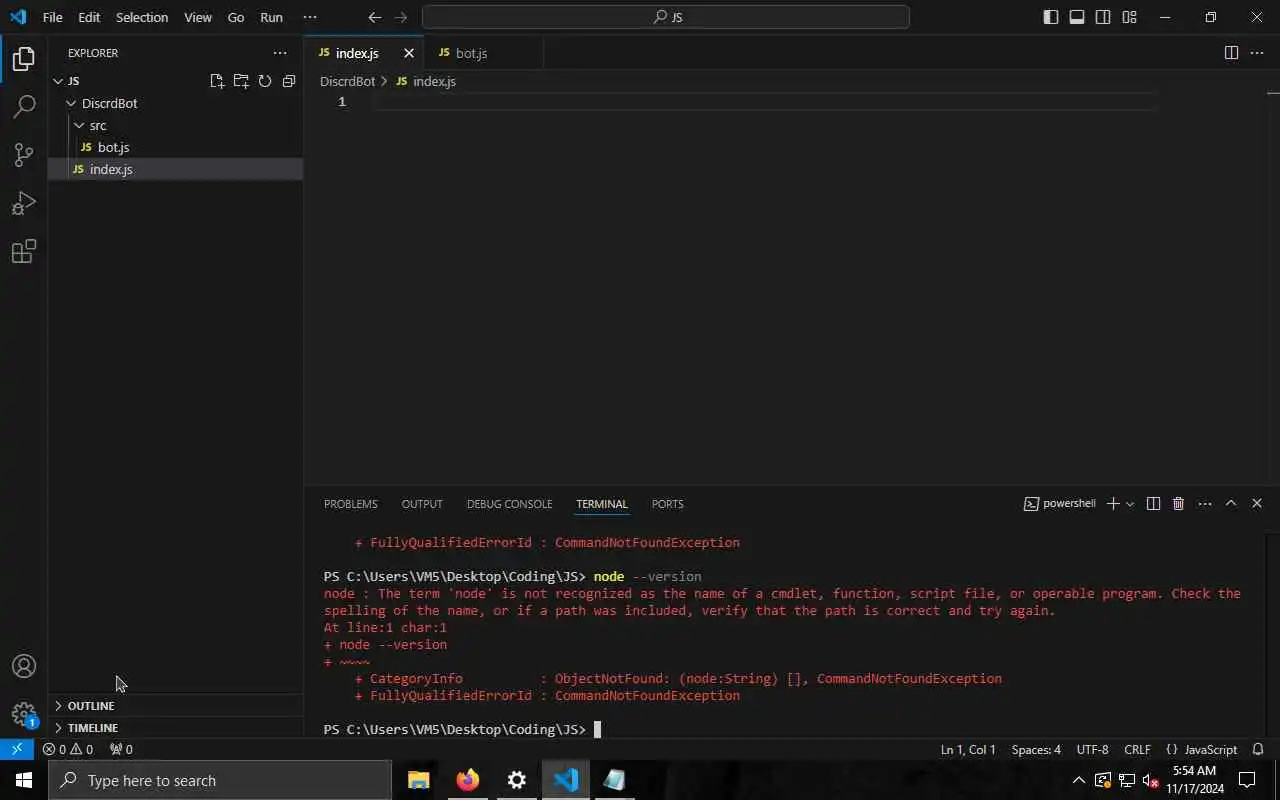The image size is (1280, 800).
Task: Expand the Outline section
Action: click(x=175, y=706)
